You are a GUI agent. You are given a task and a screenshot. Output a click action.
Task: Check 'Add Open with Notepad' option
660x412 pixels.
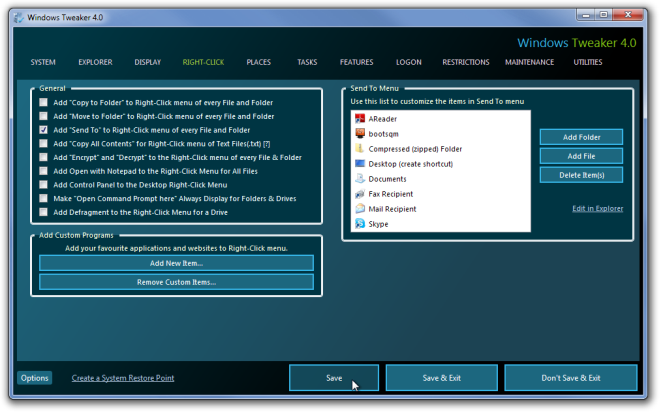pyautogui.click(x=43, y=171)
